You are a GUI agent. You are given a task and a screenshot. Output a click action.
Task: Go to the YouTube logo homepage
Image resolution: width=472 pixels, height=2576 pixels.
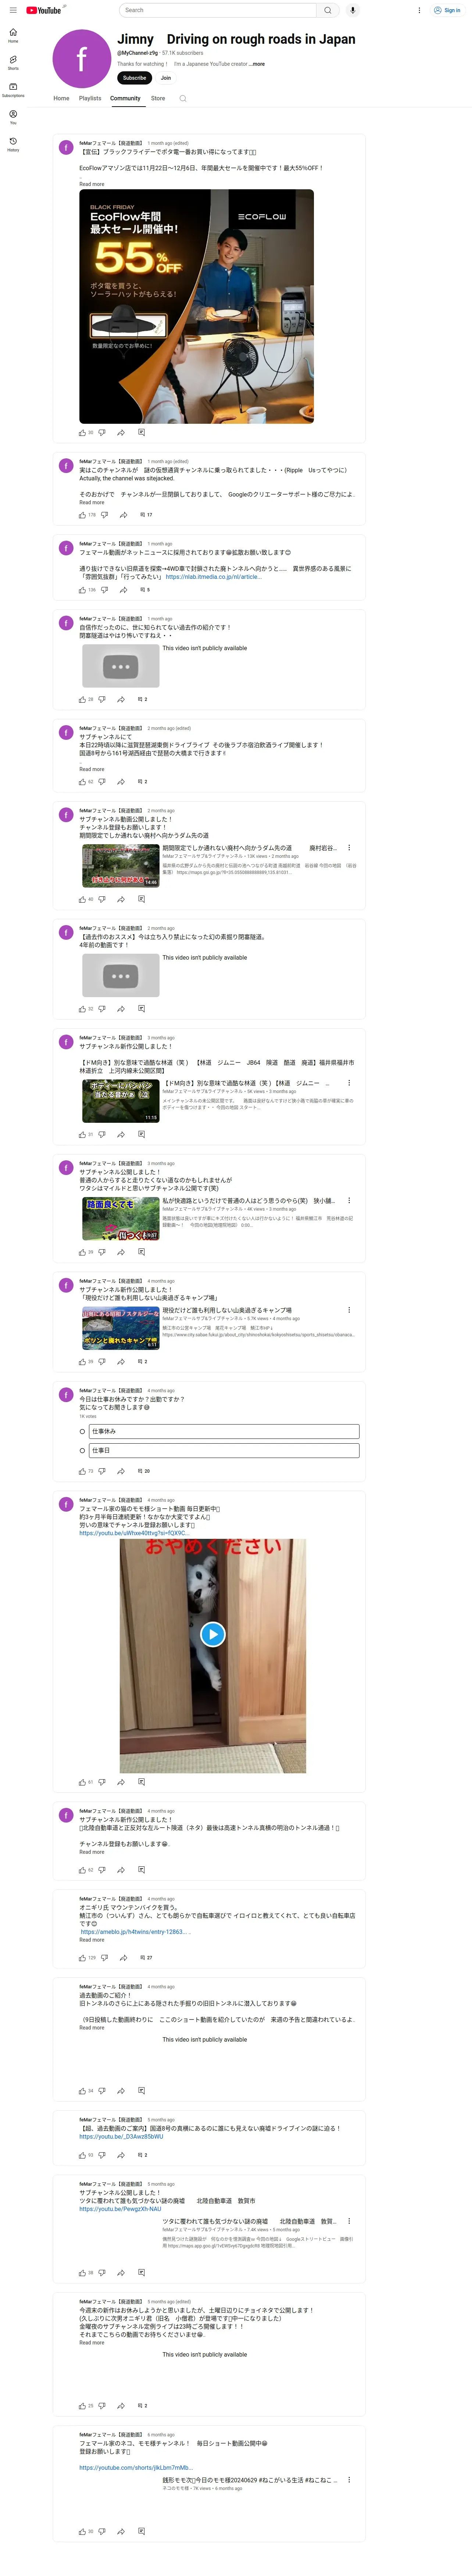[44, 10]
